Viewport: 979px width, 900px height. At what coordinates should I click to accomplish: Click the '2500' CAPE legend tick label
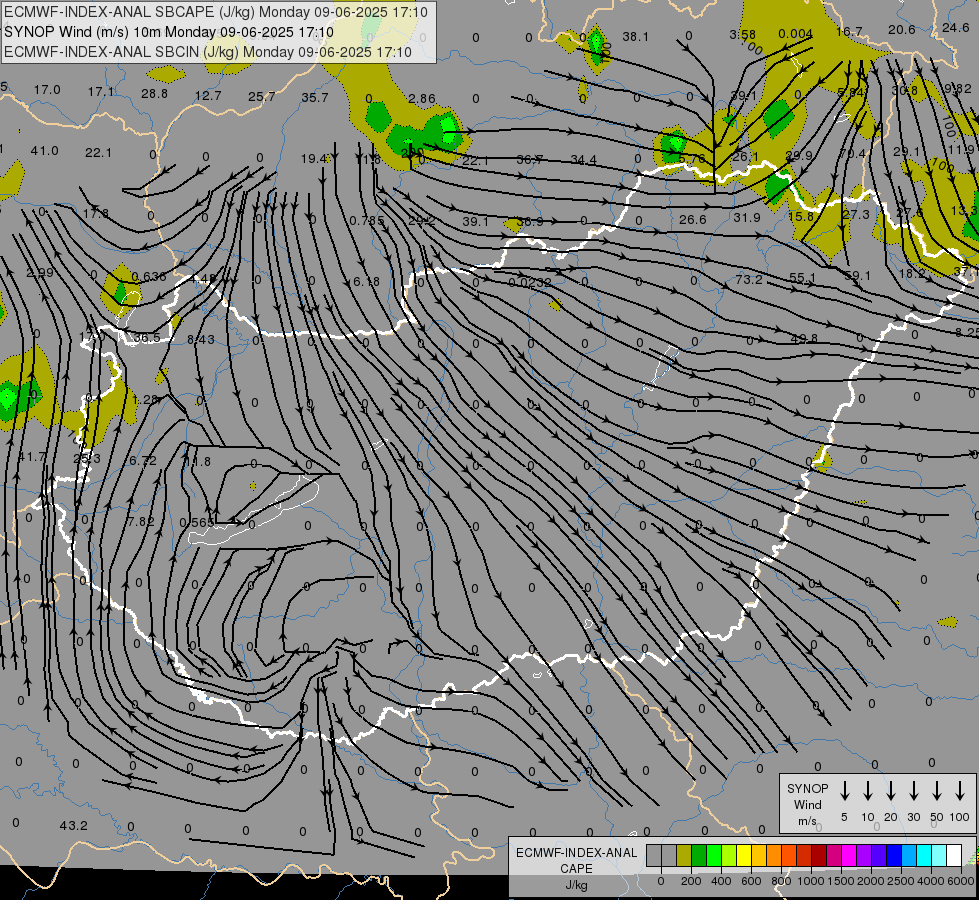click(x=901, y=881)
